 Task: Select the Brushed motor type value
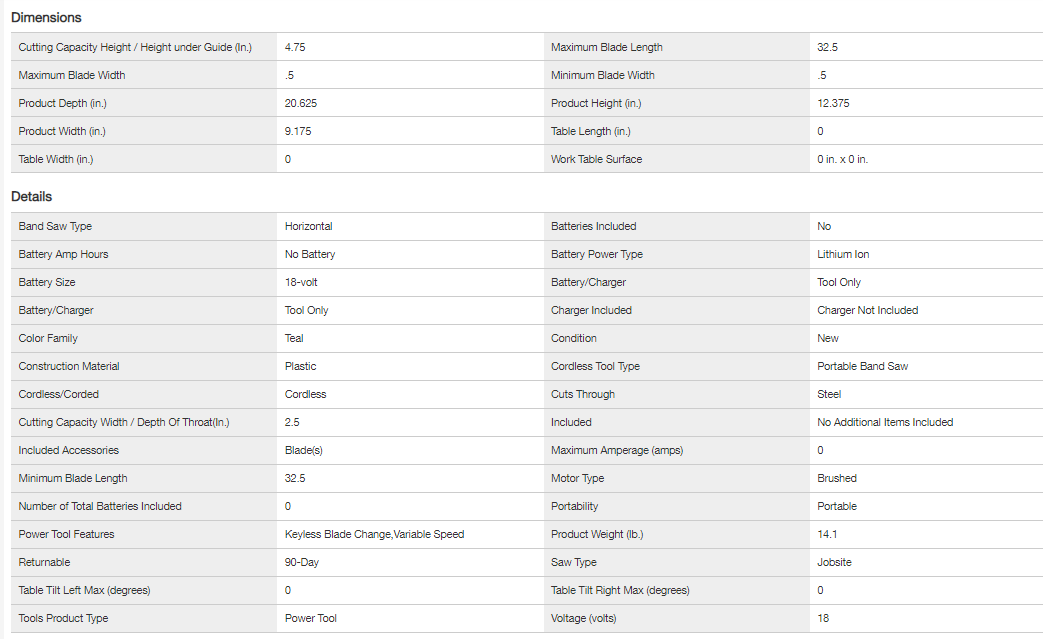[837, 478]
